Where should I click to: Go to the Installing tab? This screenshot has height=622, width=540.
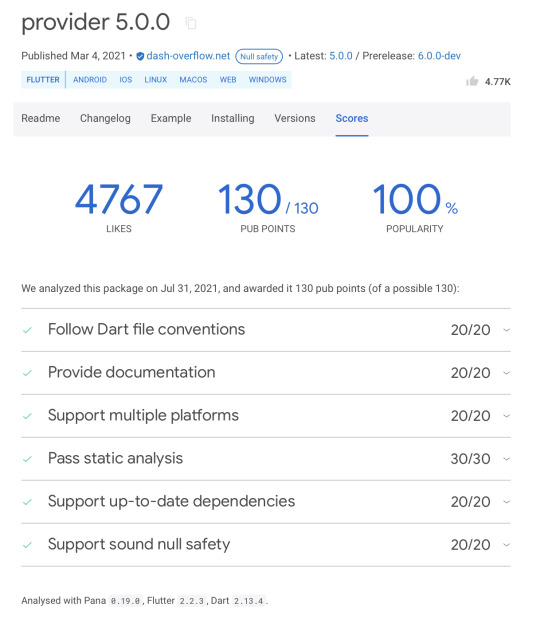(x=233, y=118)
